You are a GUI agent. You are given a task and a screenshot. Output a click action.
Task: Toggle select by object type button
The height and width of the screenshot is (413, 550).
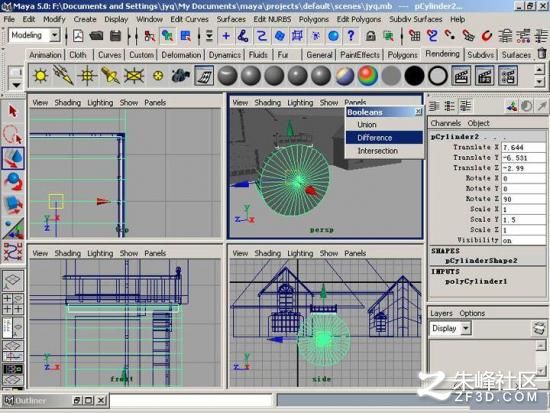[x=167, y=35]
